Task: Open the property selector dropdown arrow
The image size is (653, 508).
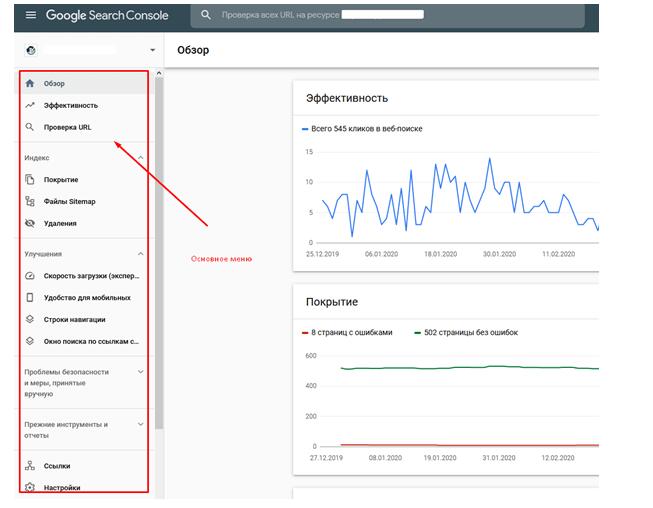Action: [152, 50]
